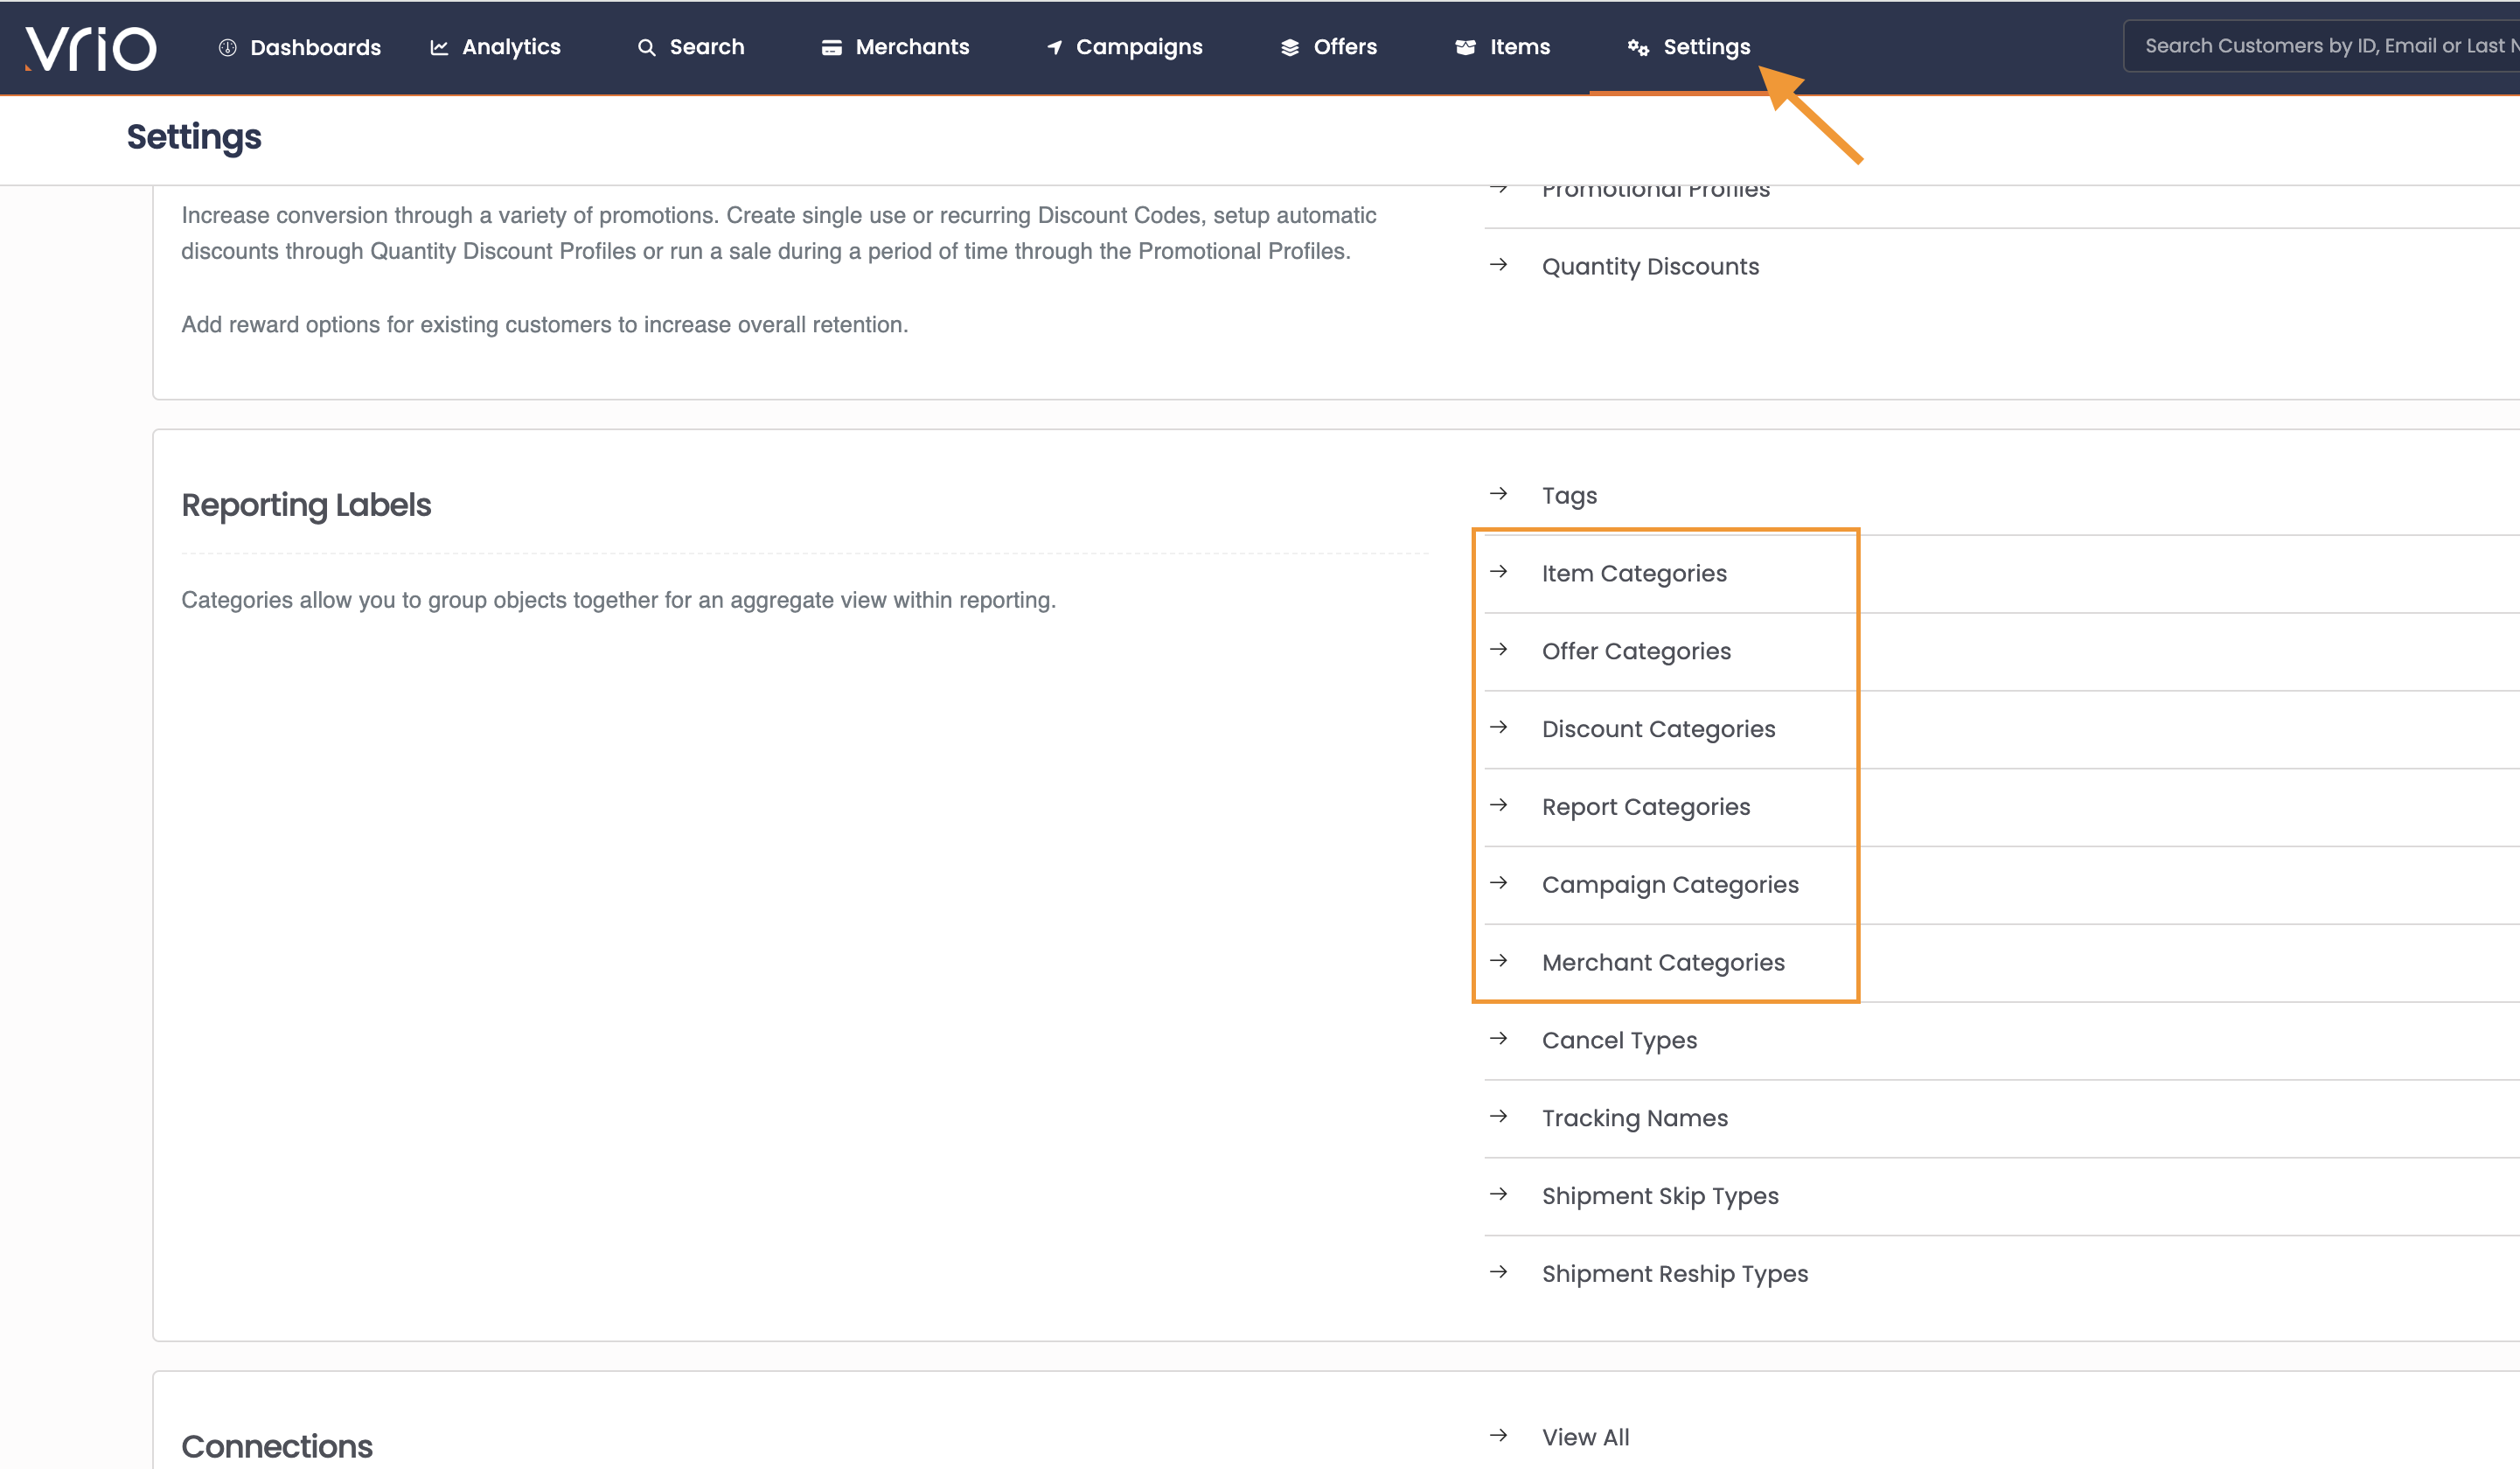Open the Analytics menu

click(x=495, y=47)
